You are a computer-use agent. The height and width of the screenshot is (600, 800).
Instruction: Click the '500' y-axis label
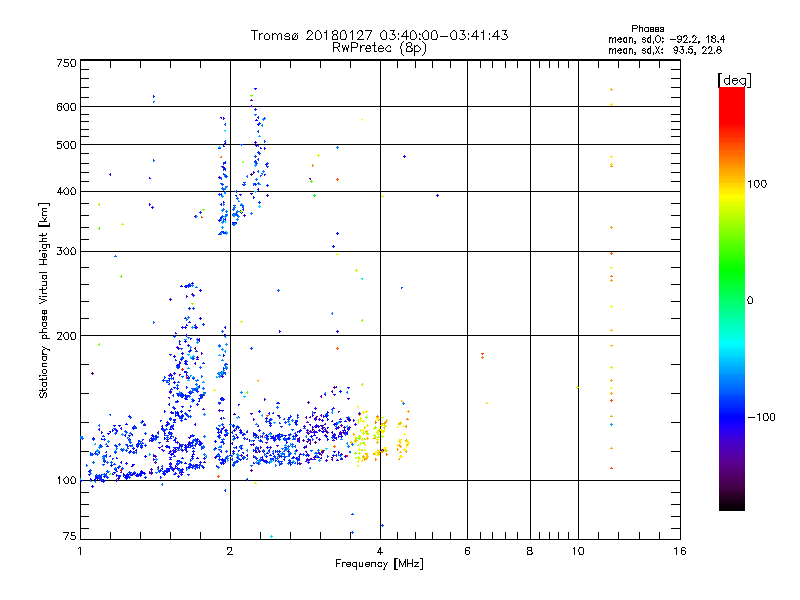pyautogui.click(x=66, y=145)
